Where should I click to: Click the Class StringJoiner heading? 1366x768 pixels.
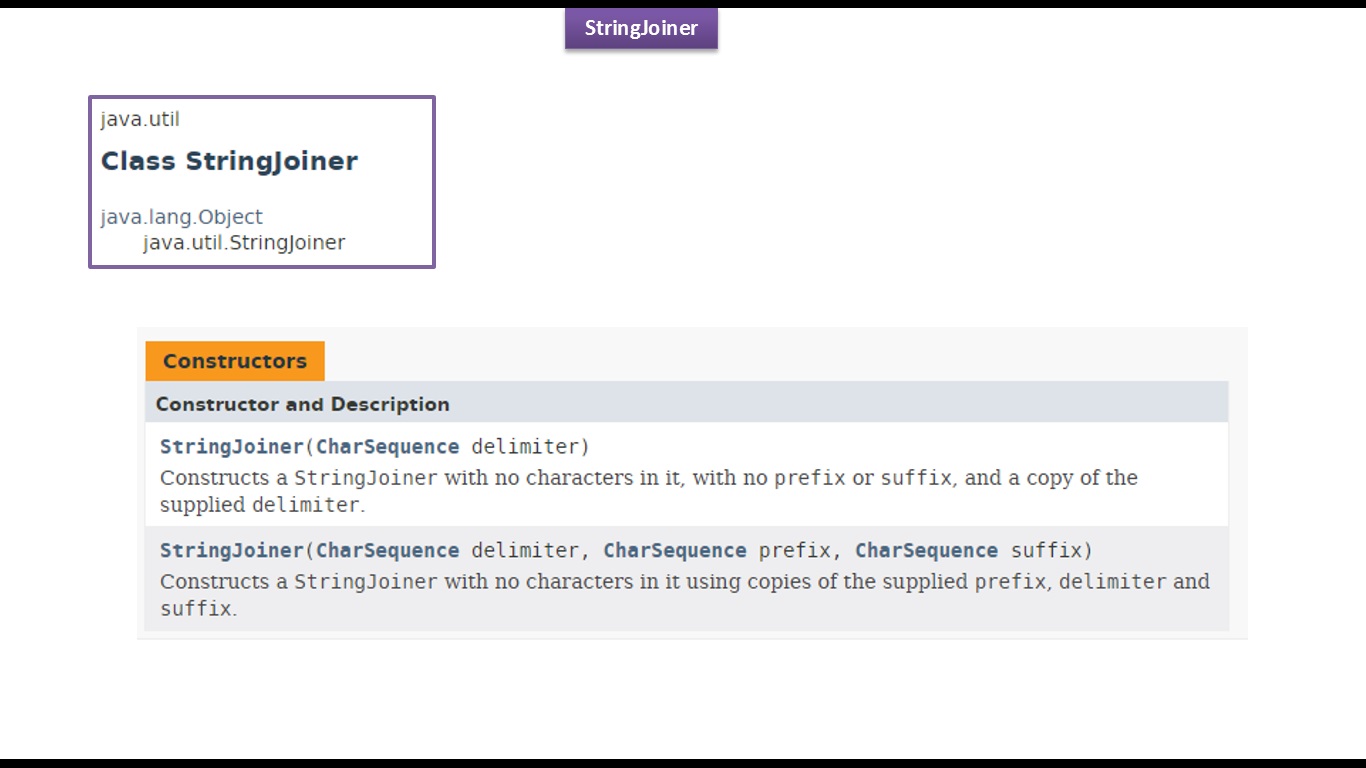click(x=229, y=161)
